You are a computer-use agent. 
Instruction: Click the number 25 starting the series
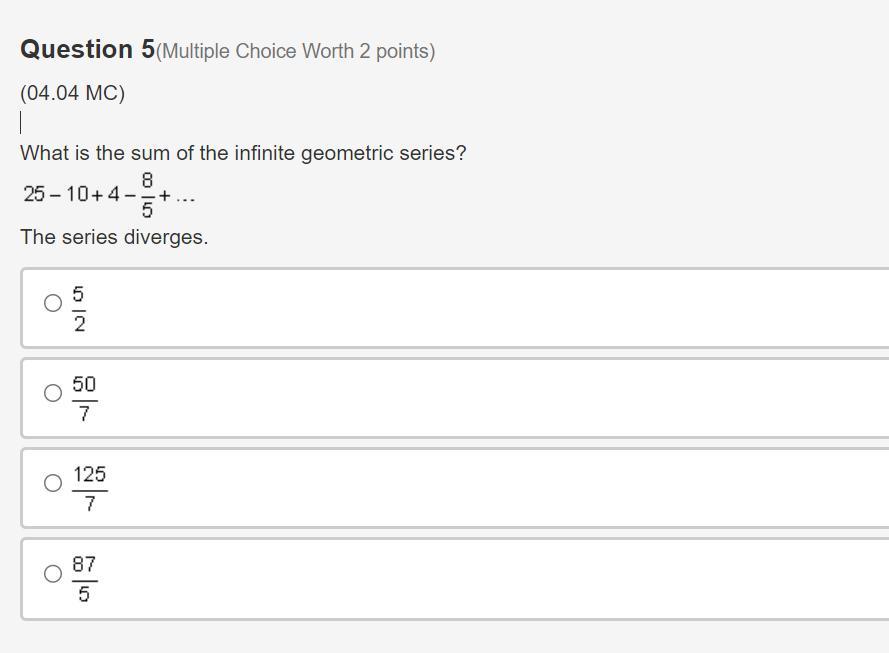point(34,194)
